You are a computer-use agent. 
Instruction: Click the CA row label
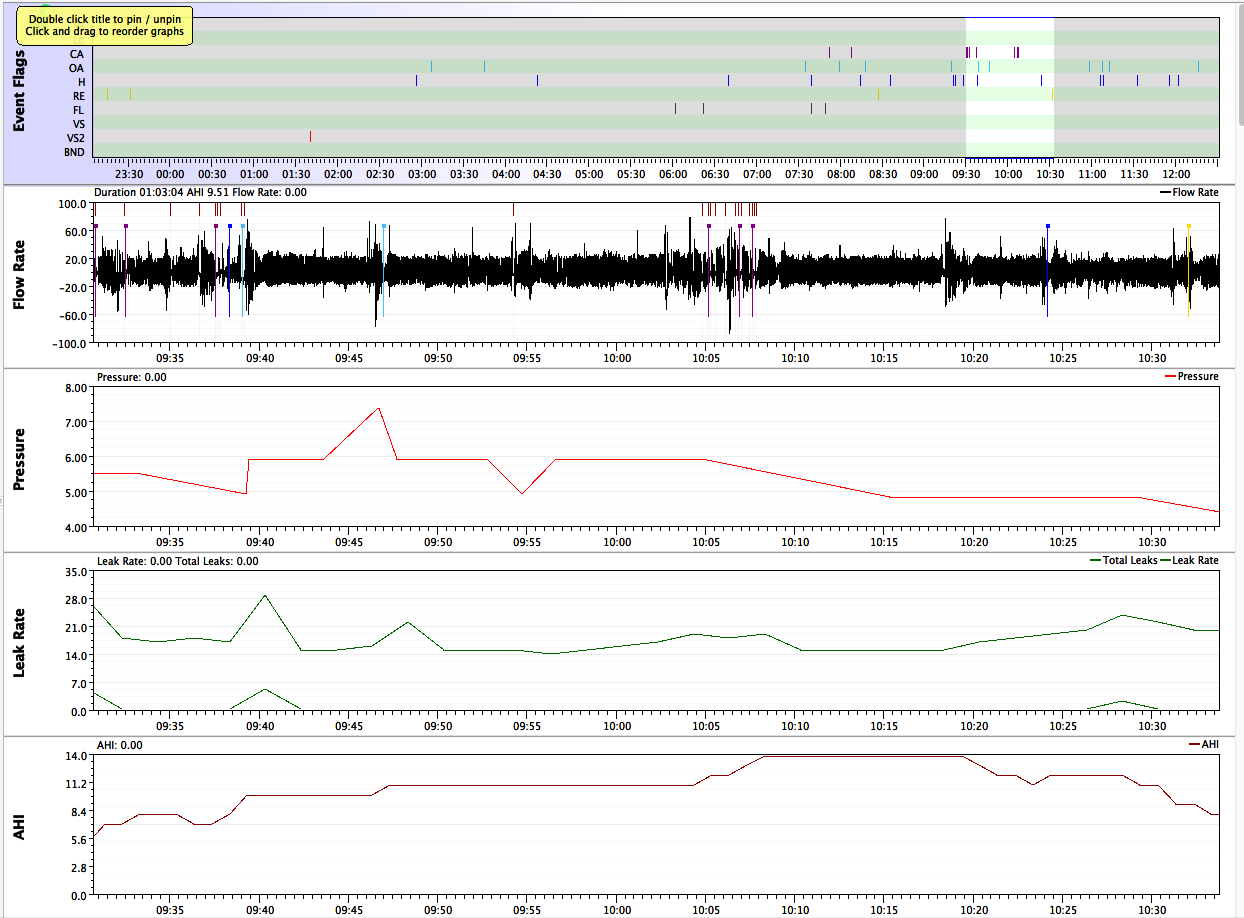77,54
